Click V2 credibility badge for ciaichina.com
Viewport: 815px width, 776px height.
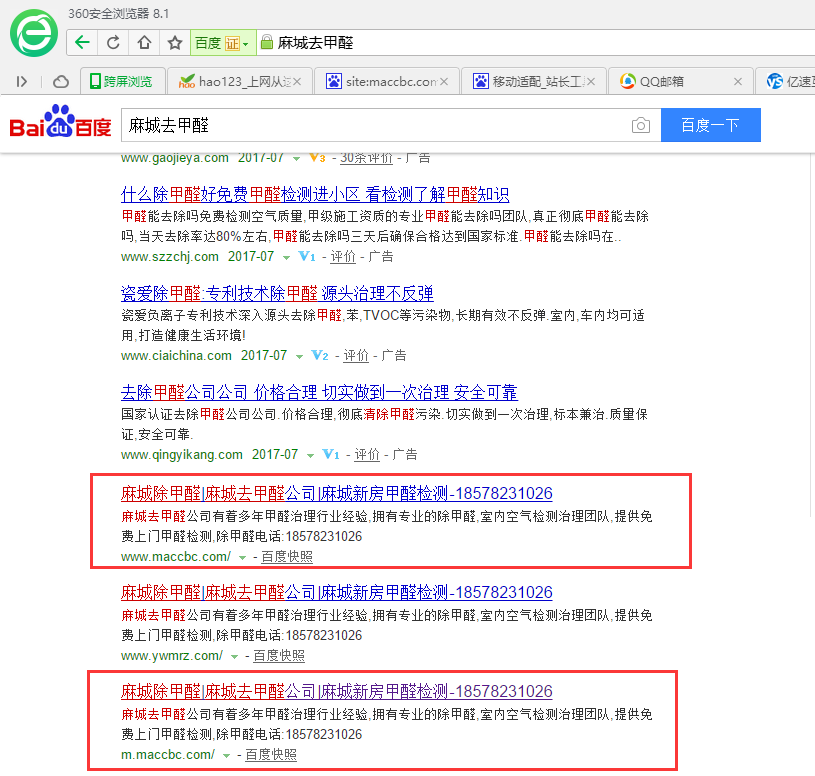(320, 355)
